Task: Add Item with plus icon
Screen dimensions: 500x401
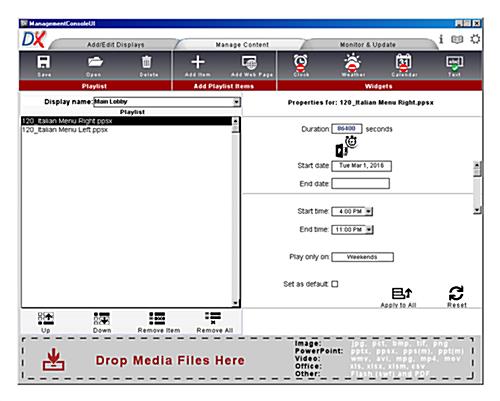Action: click(x=198, y=66)
